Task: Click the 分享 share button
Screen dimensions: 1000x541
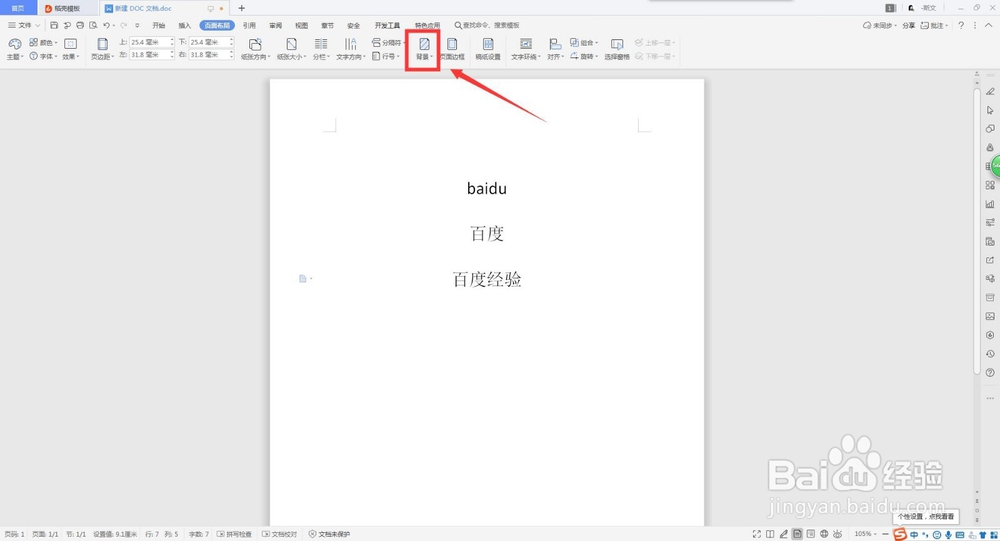Action: pos(909,26)
